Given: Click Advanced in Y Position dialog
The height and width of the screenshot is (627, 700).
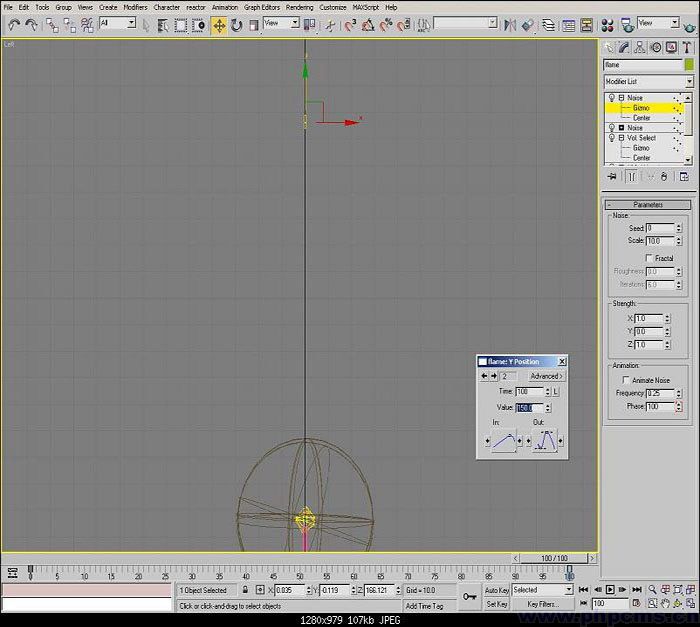Looking at the screenshot, I should (546, 376).
